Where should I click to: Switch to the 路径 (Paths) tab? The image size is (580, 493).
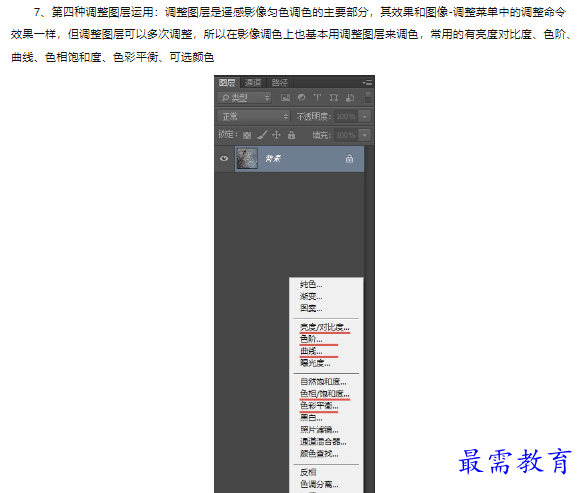coord(279,82)
